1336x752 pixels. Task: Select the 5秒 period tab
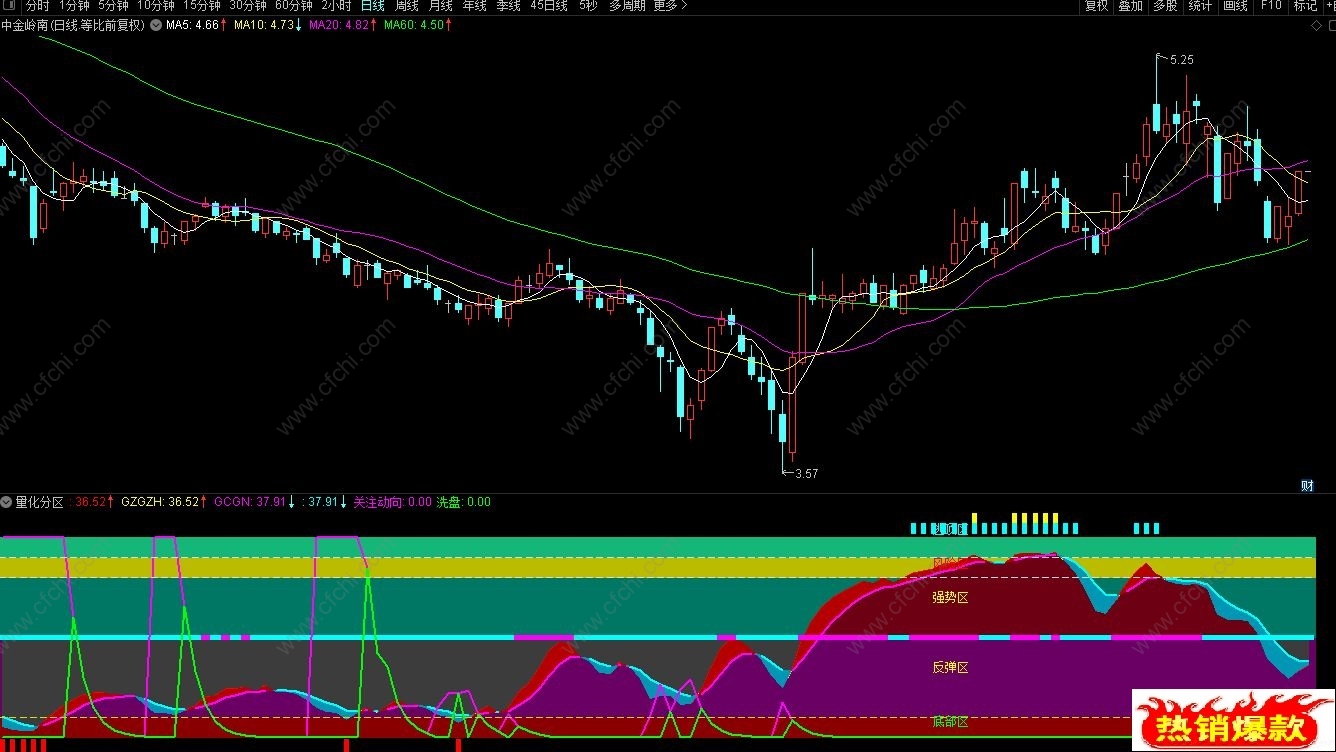(588, 6)
